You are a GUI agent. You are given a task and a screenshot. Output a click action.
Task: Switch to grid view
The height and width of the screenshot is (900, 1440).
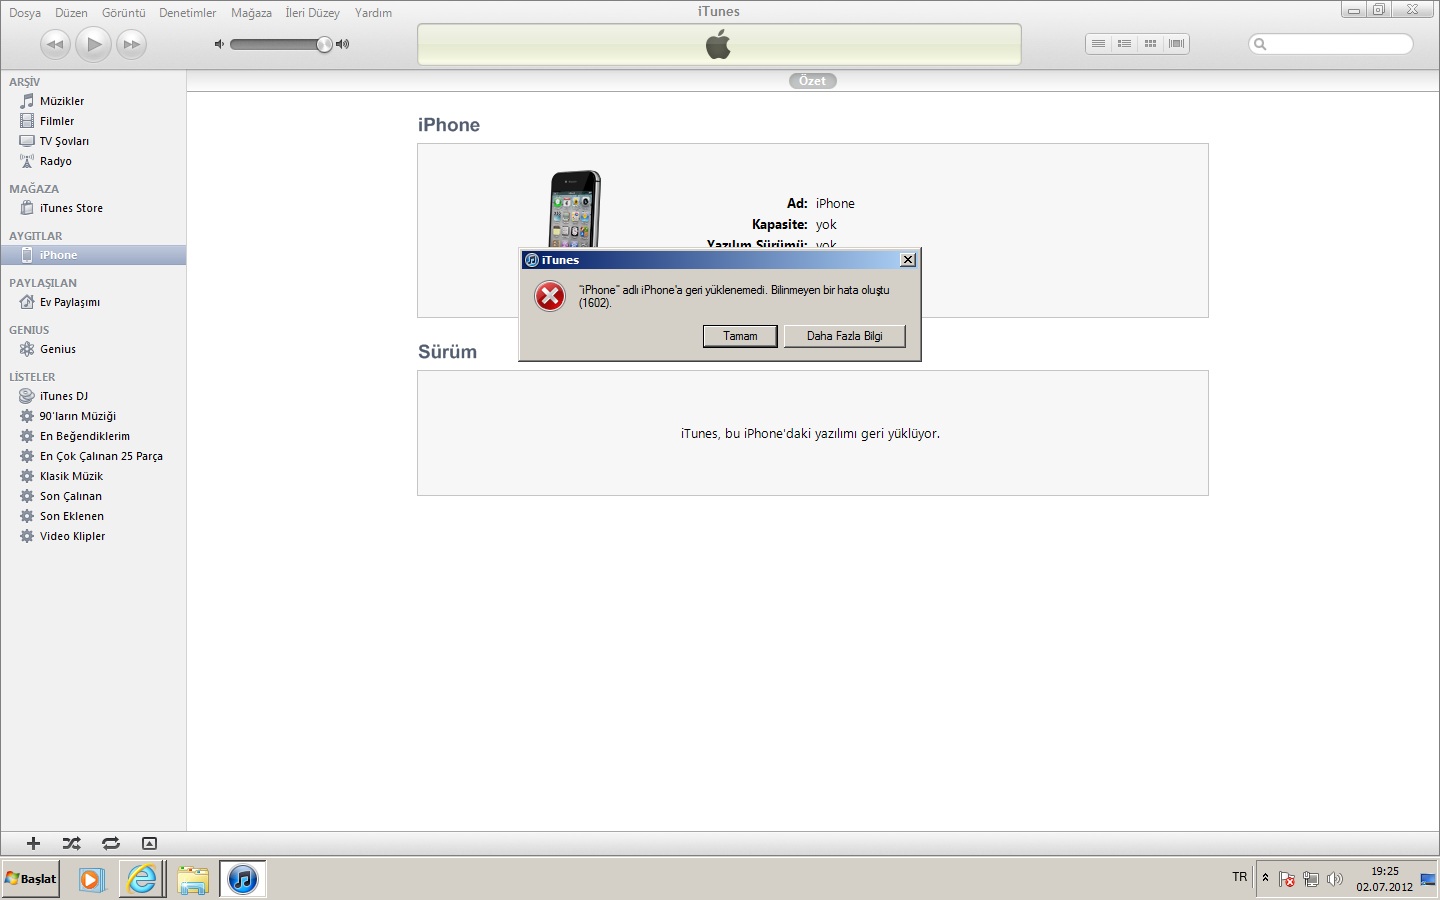[x=1150, y=44]
